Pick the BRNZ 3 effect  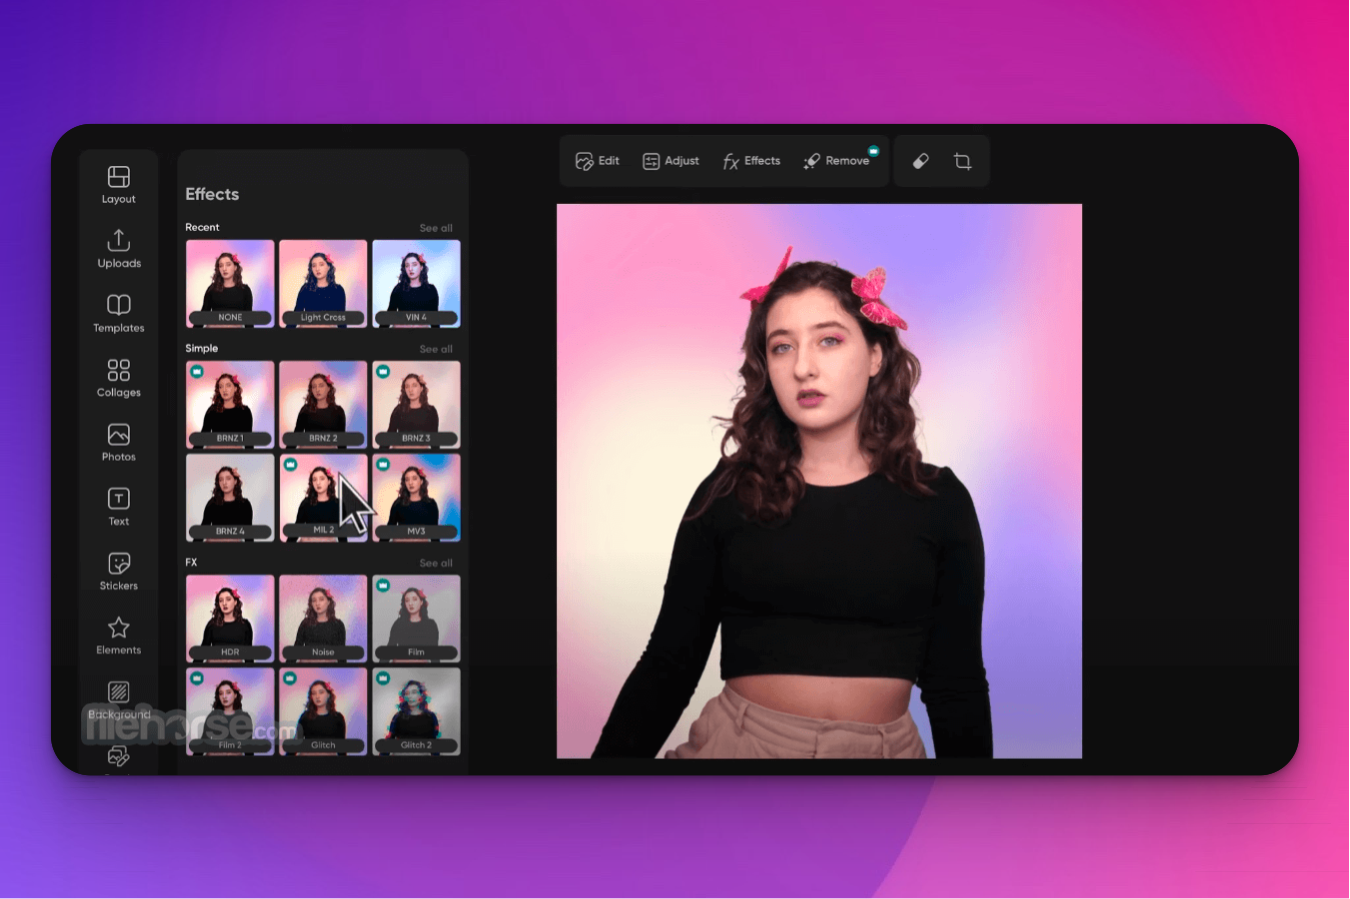click(416, 405)
